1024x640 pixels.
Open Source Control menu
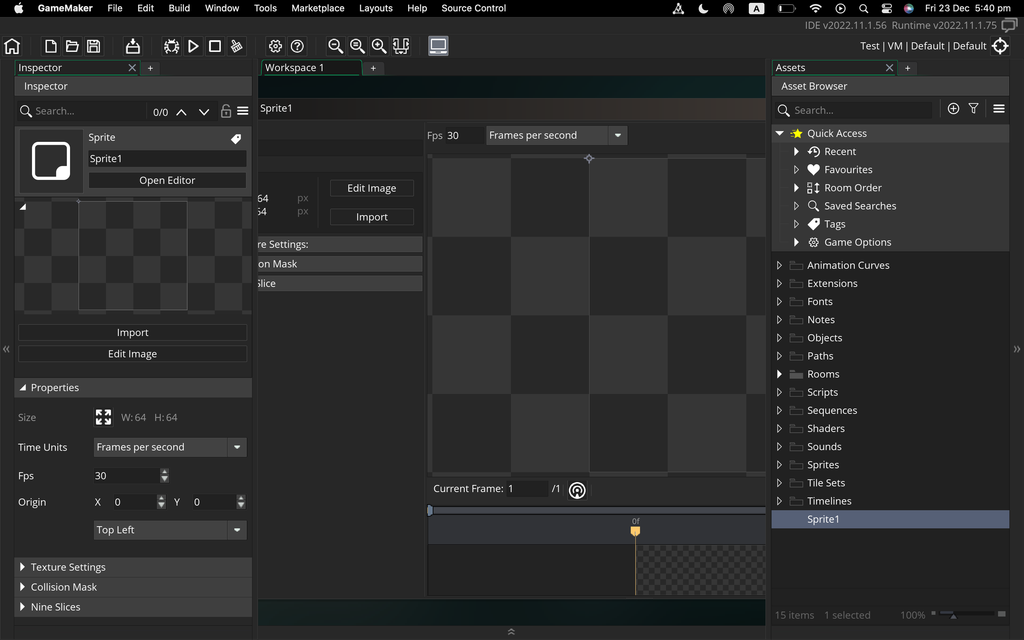click(473, 8)
